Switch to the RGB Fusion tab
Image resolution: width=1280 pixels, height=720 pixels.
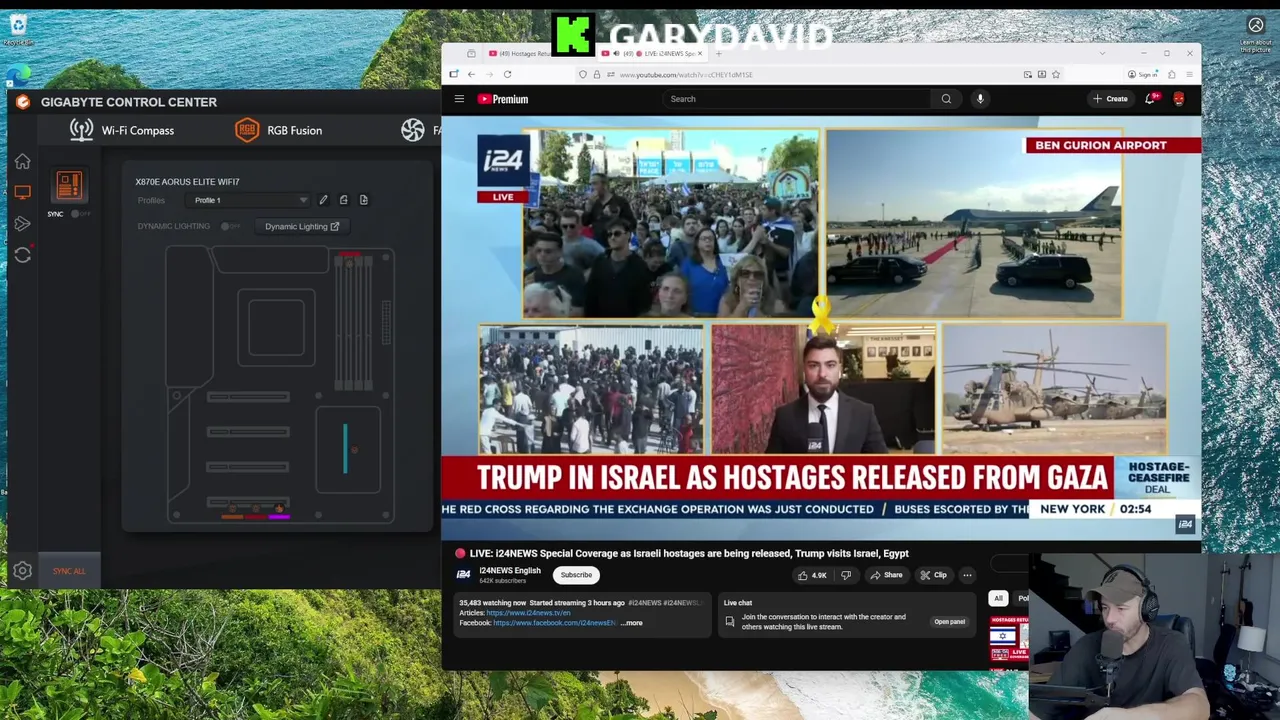(x=278, y=130)
